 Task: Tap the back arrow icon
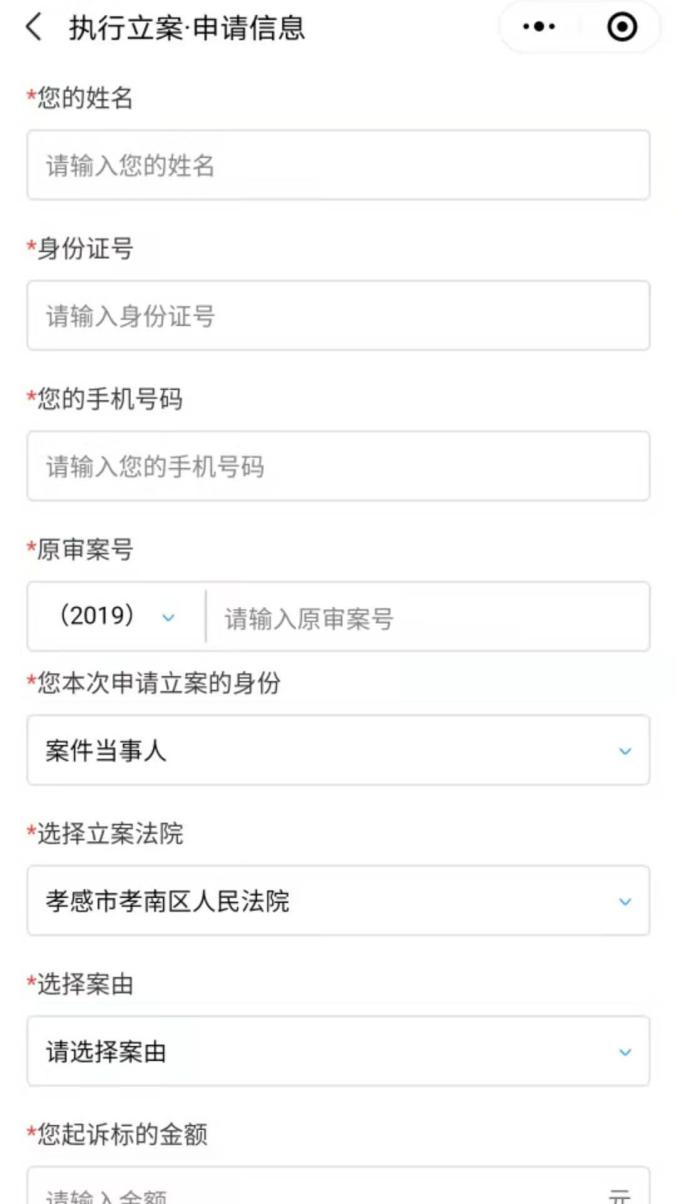pyautogui.click(x=35, y=28)
